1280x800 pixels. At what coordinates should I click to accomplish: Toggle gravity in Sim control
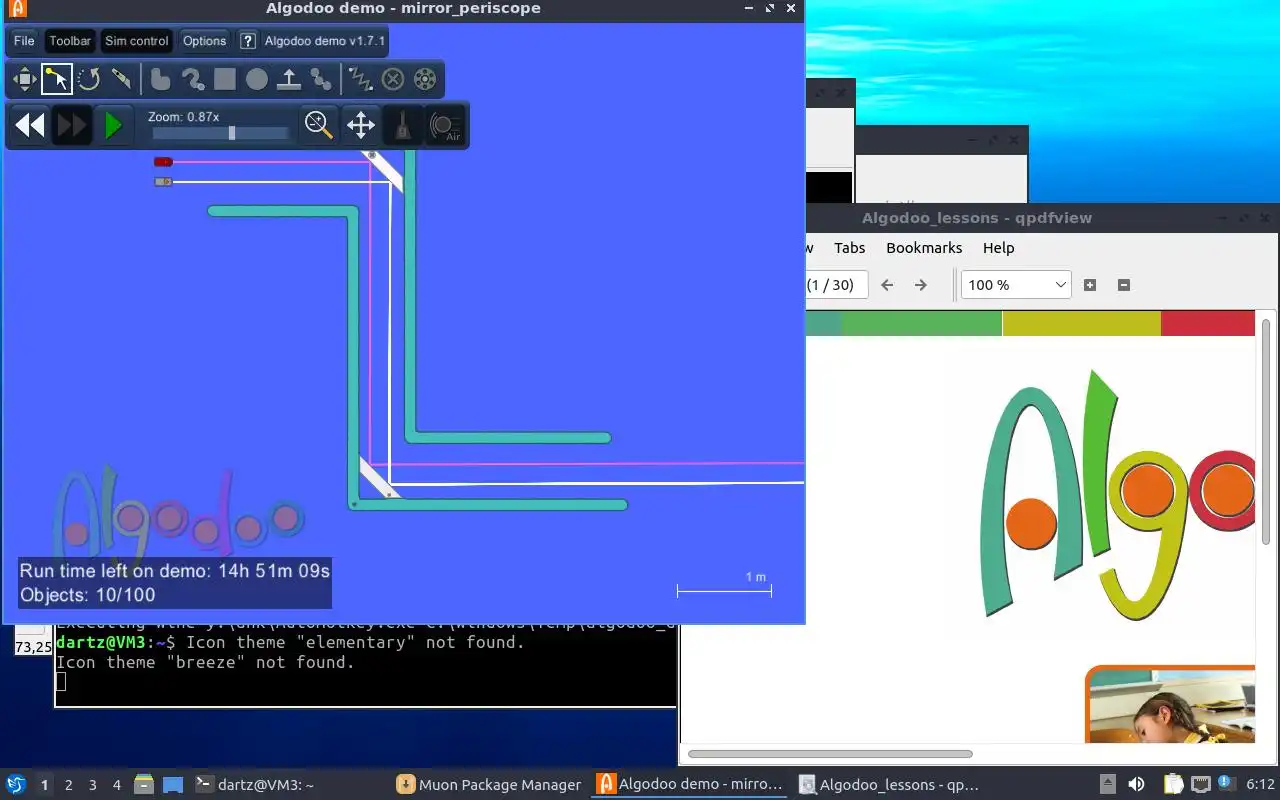click(403, 125)
